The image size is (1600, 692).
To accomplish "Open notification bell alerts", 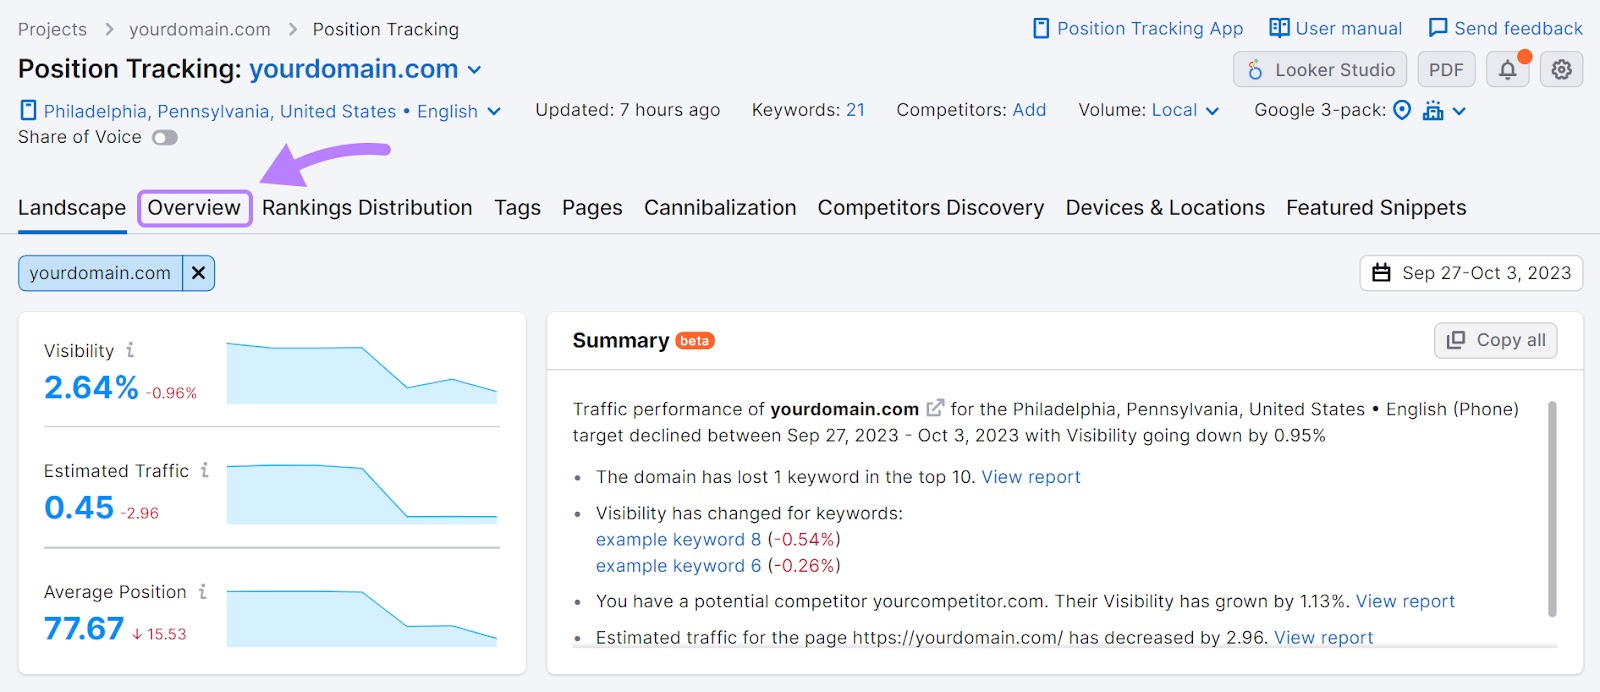I will pos(1508,70).
